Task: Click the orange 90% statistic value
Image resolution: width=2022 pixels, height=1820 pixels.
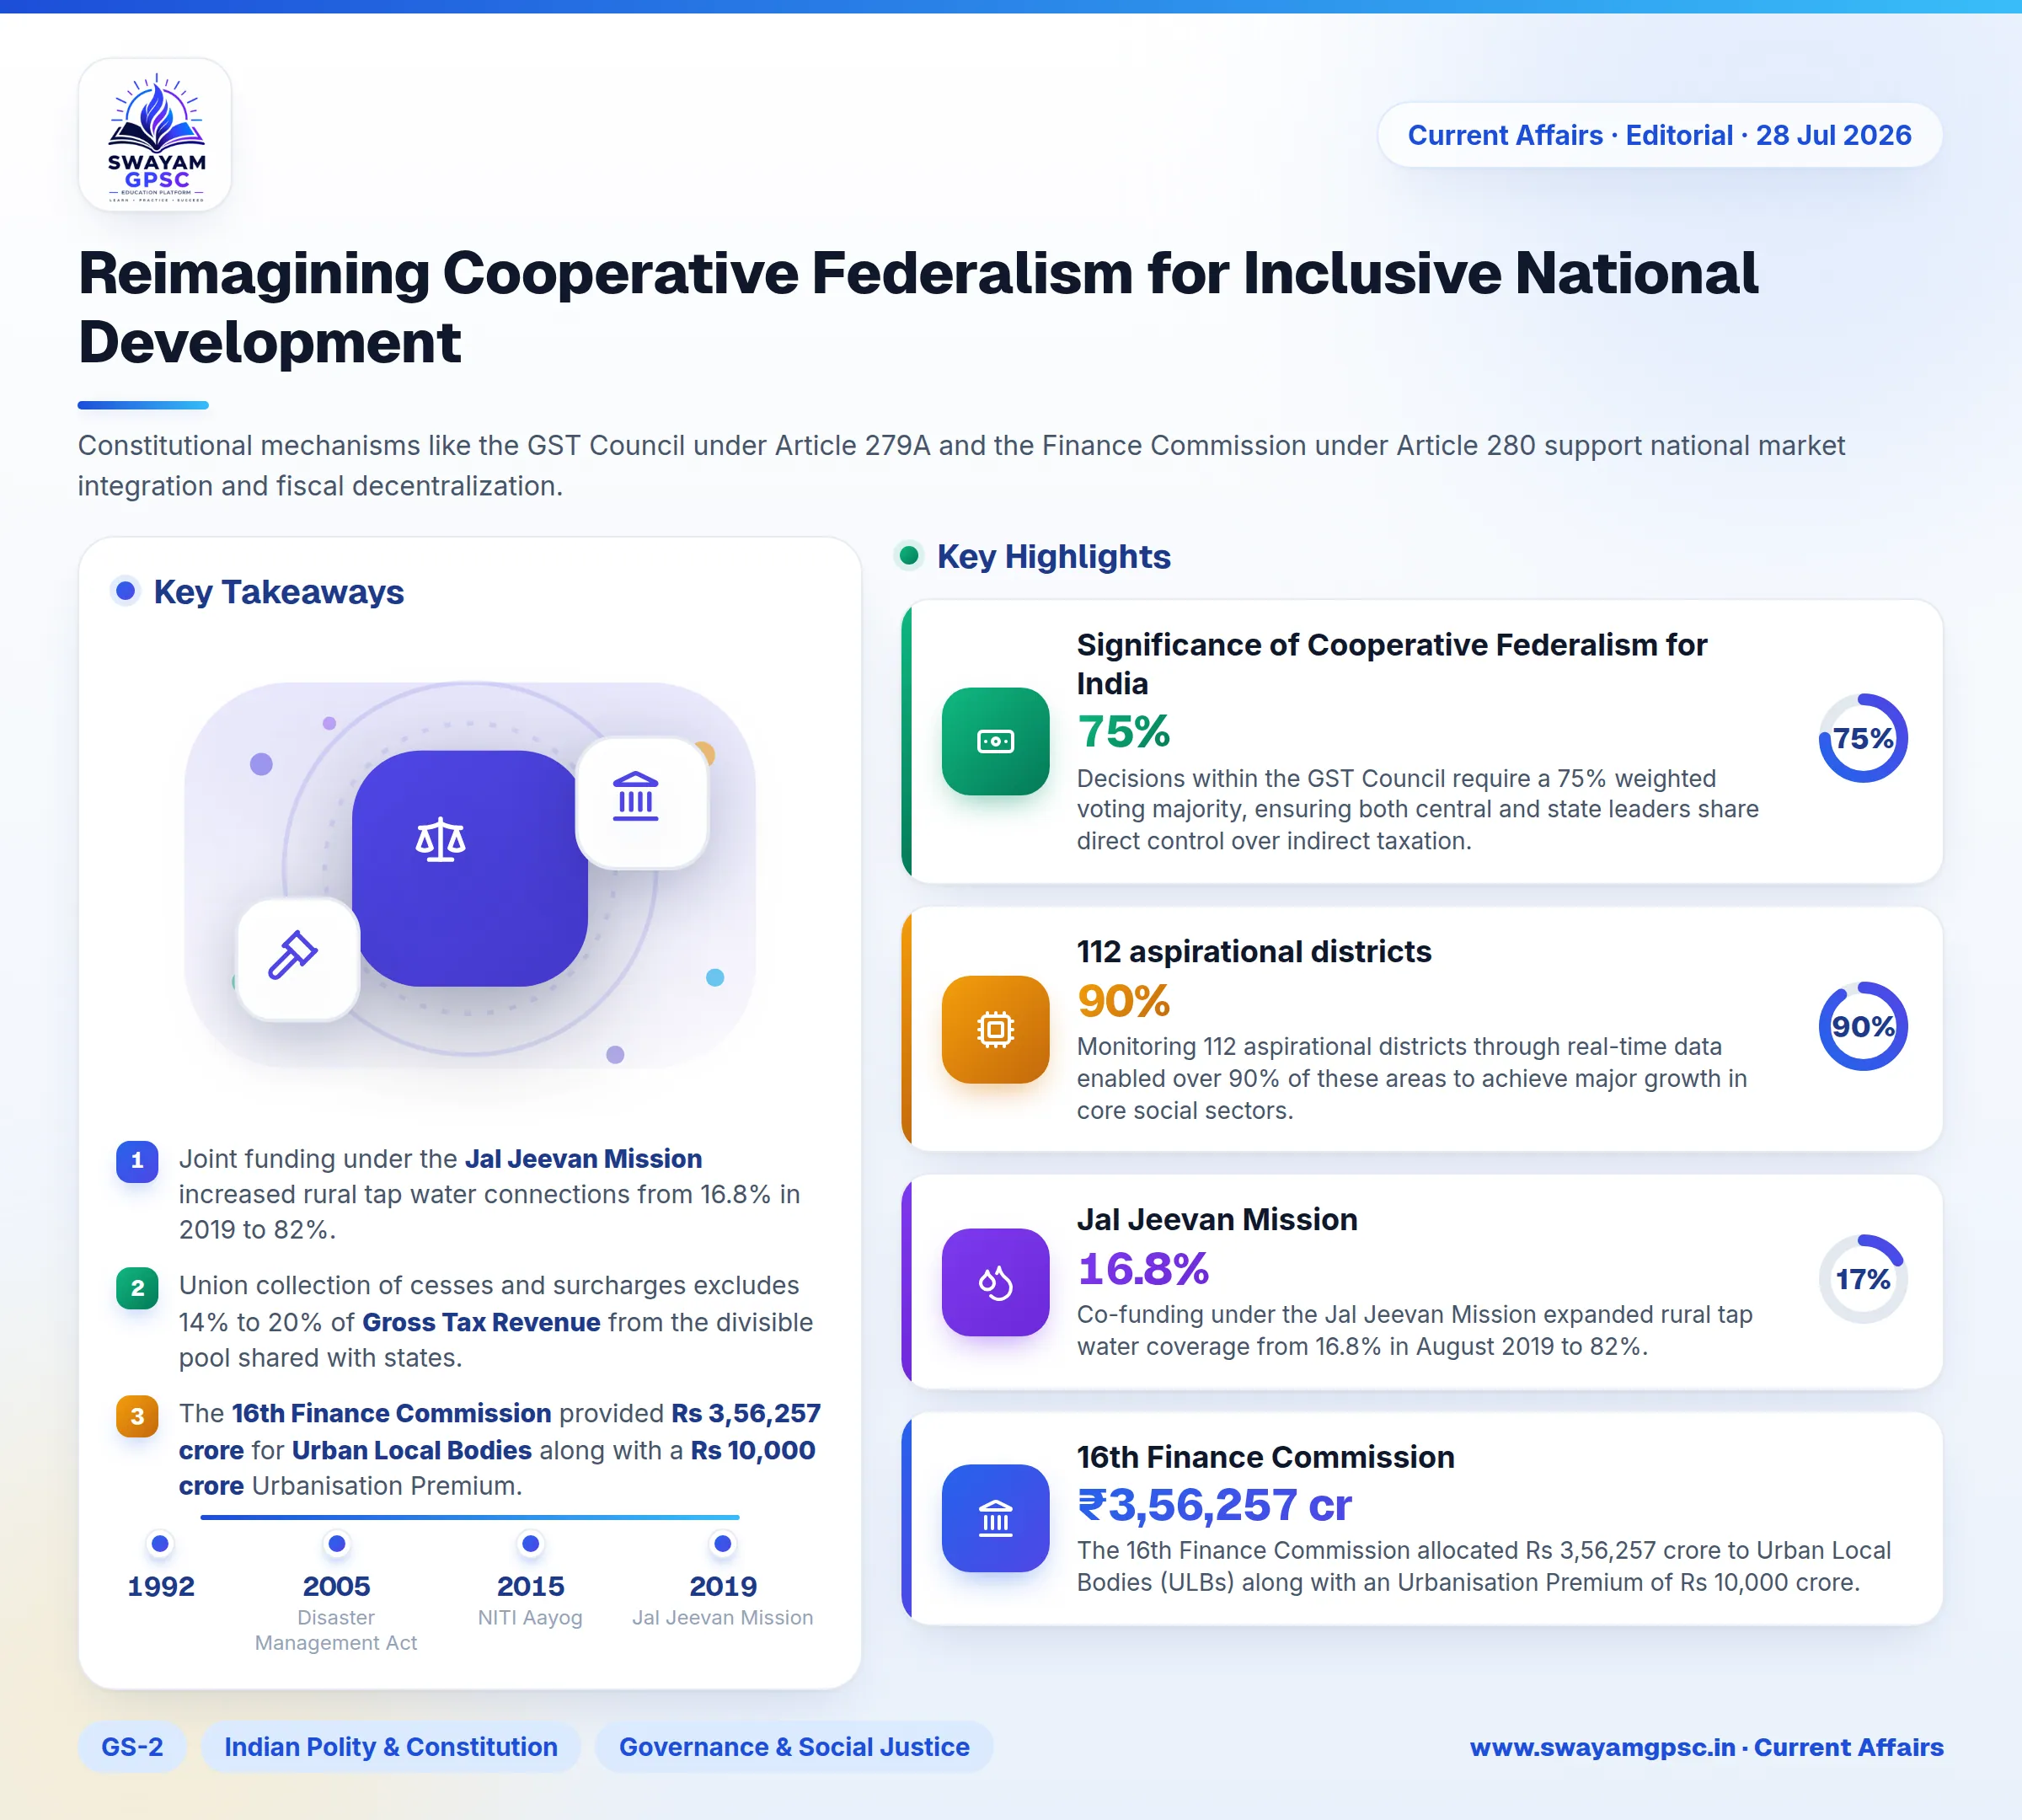Action: 1123,1001
